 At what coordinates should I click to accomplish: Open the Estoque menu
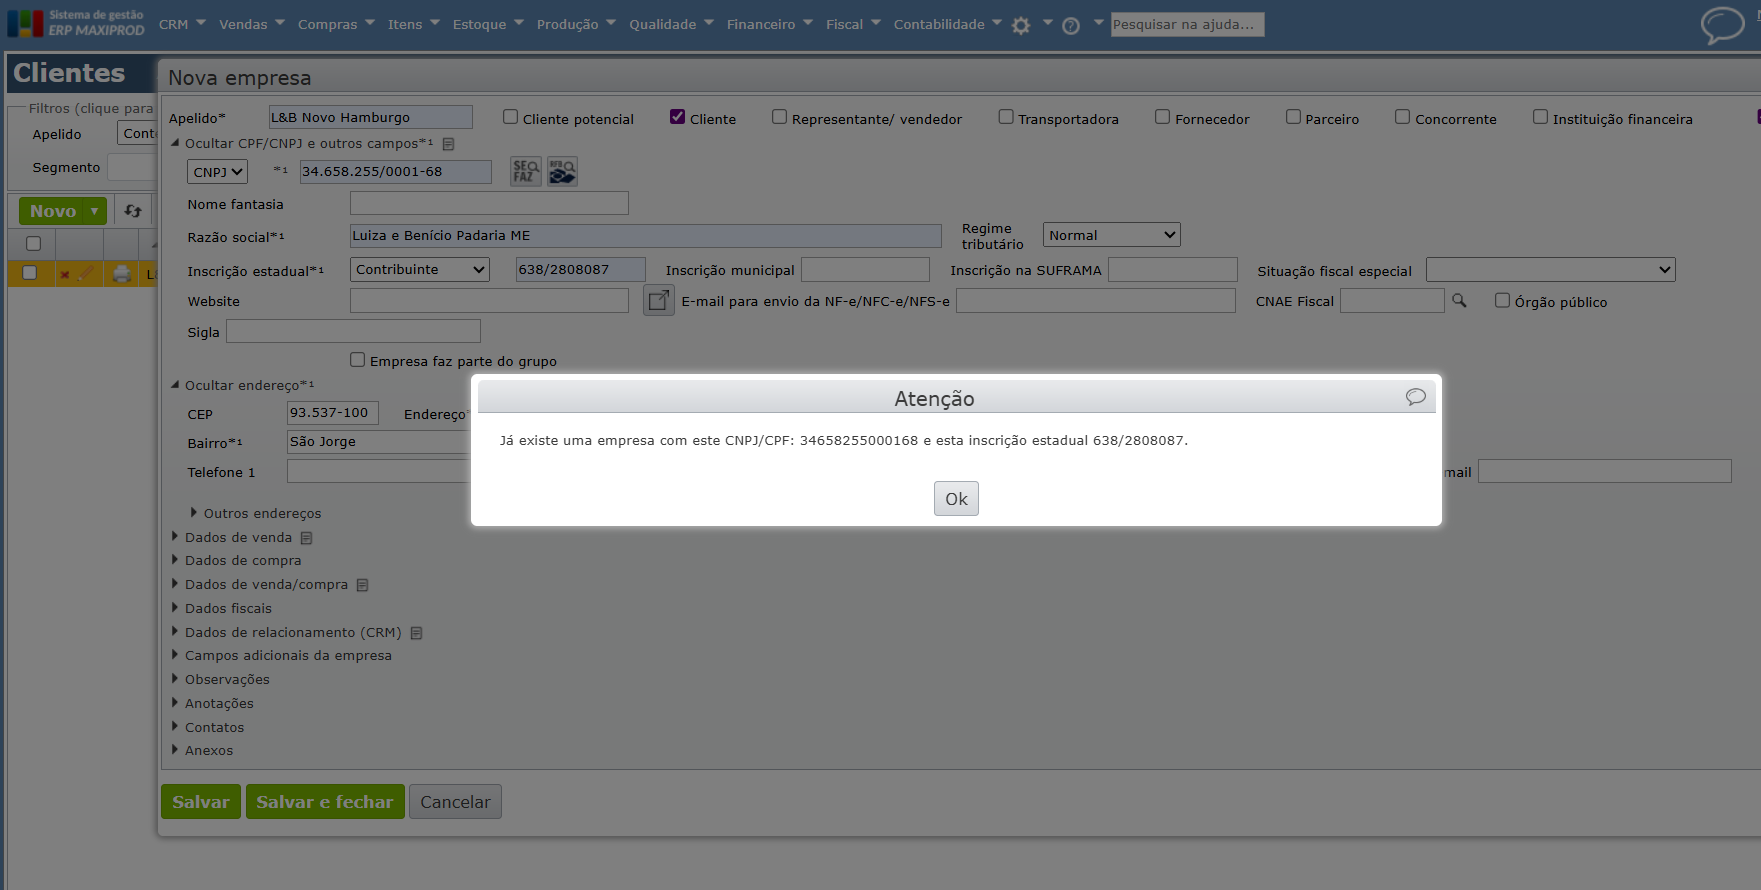[488, 24]
